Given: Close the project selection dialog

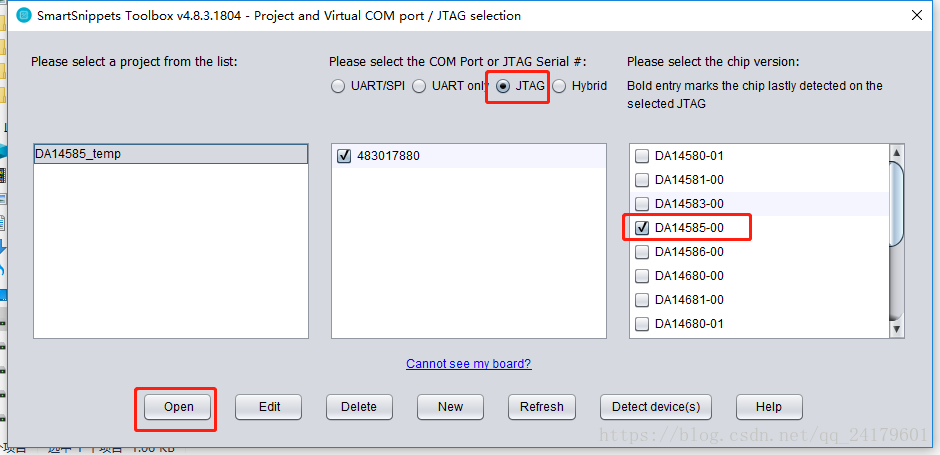Looking at the screenshot, I should pos(917,16).
